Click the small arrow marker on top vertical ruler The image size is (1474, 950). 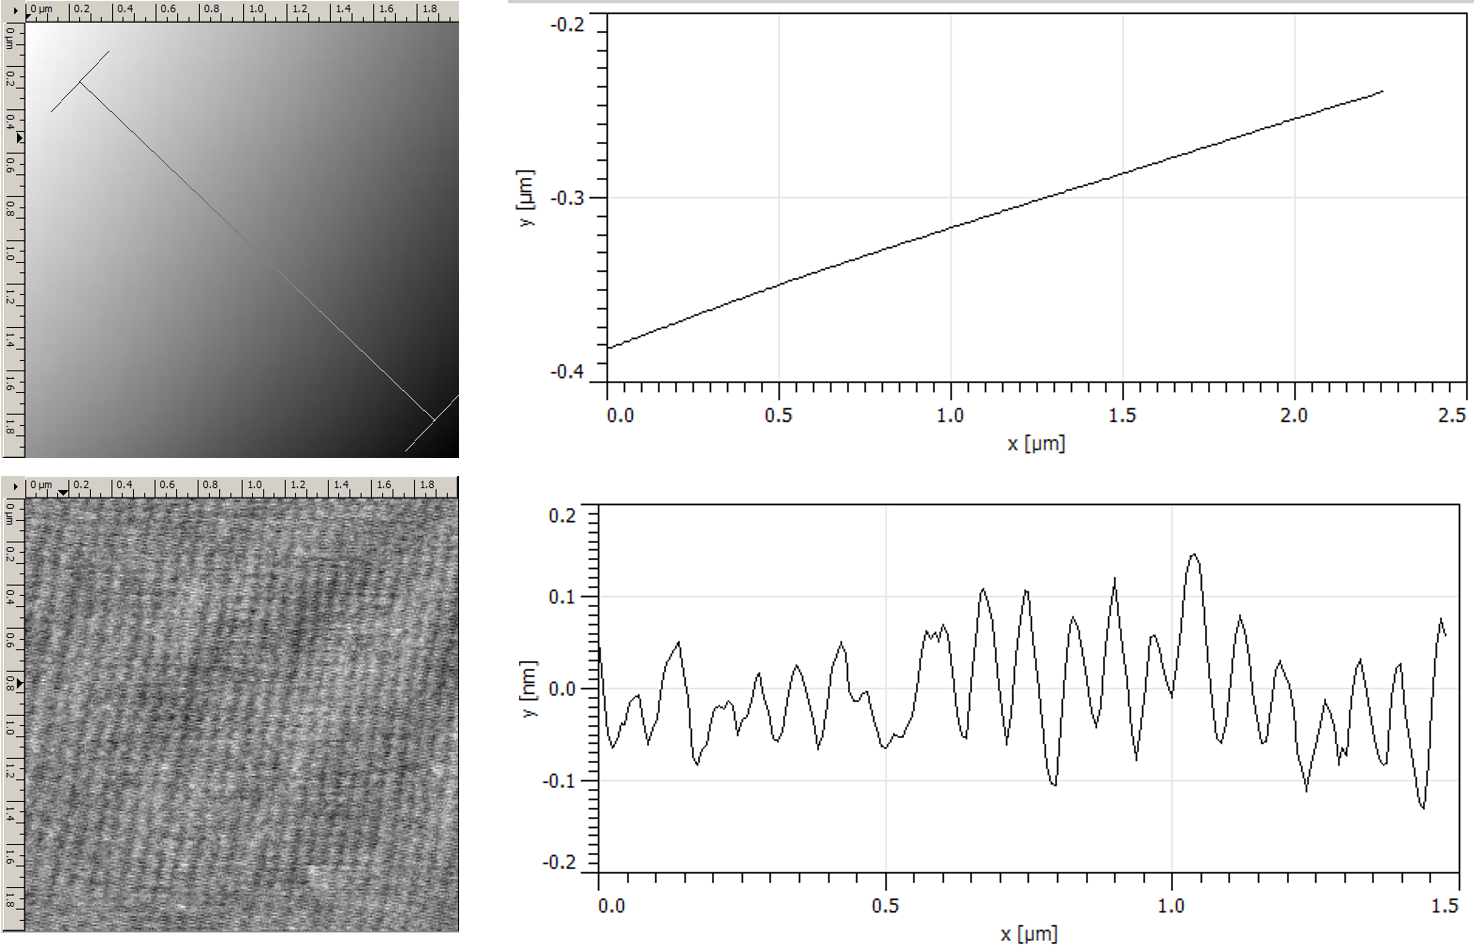pyautogui.click(x=18, y=137)
